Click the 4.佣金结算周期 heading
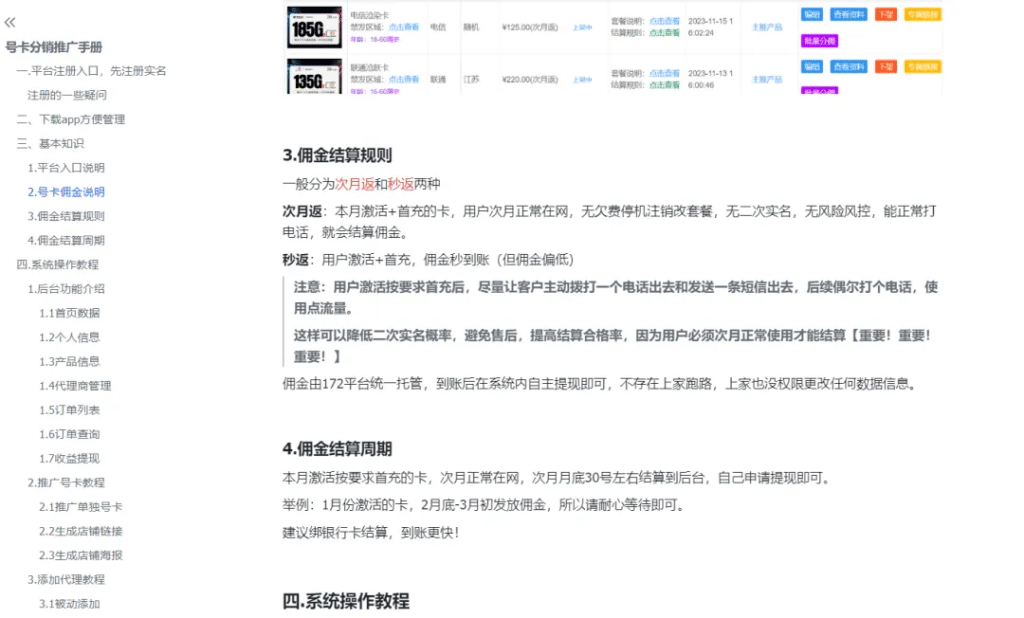1024x618 pixels. 337,449
